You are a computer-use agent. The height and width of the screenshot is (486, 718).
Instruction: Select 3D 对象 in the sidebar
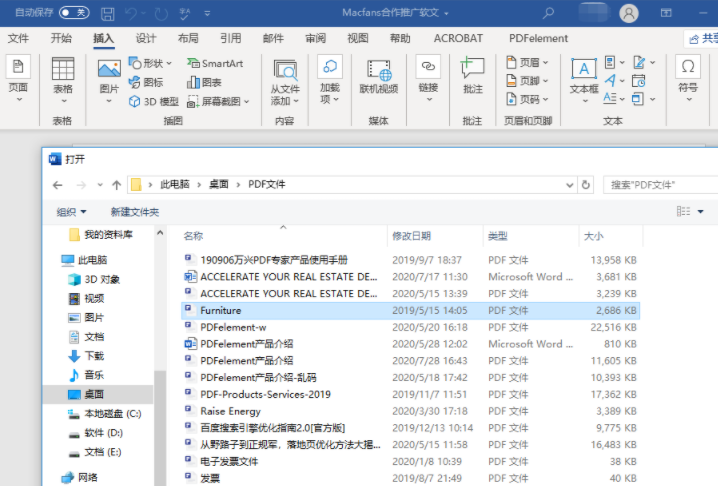click(94, 279)
